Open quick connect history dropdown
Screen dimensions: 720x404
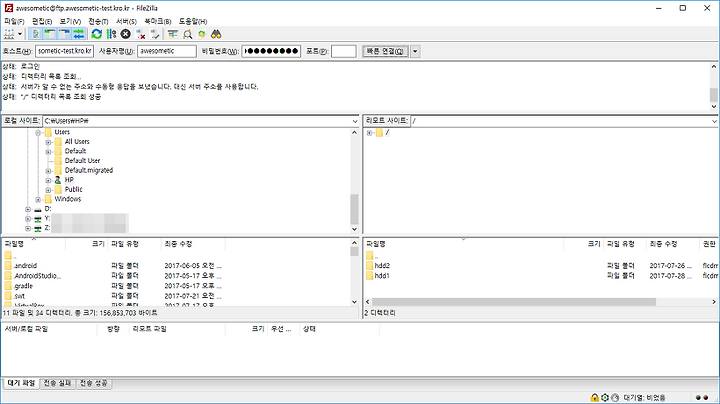click(415, 51)
